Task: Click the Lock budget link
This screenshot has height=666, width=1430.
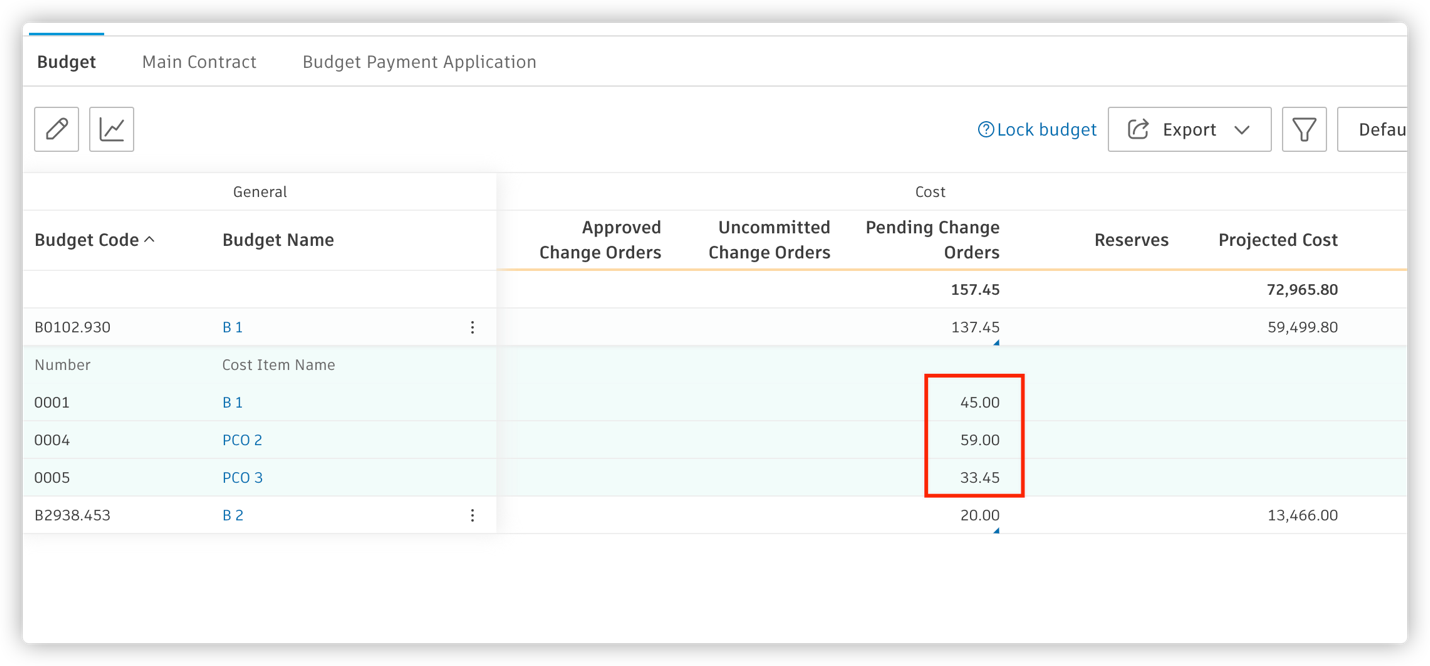Action: [1046, 129]
